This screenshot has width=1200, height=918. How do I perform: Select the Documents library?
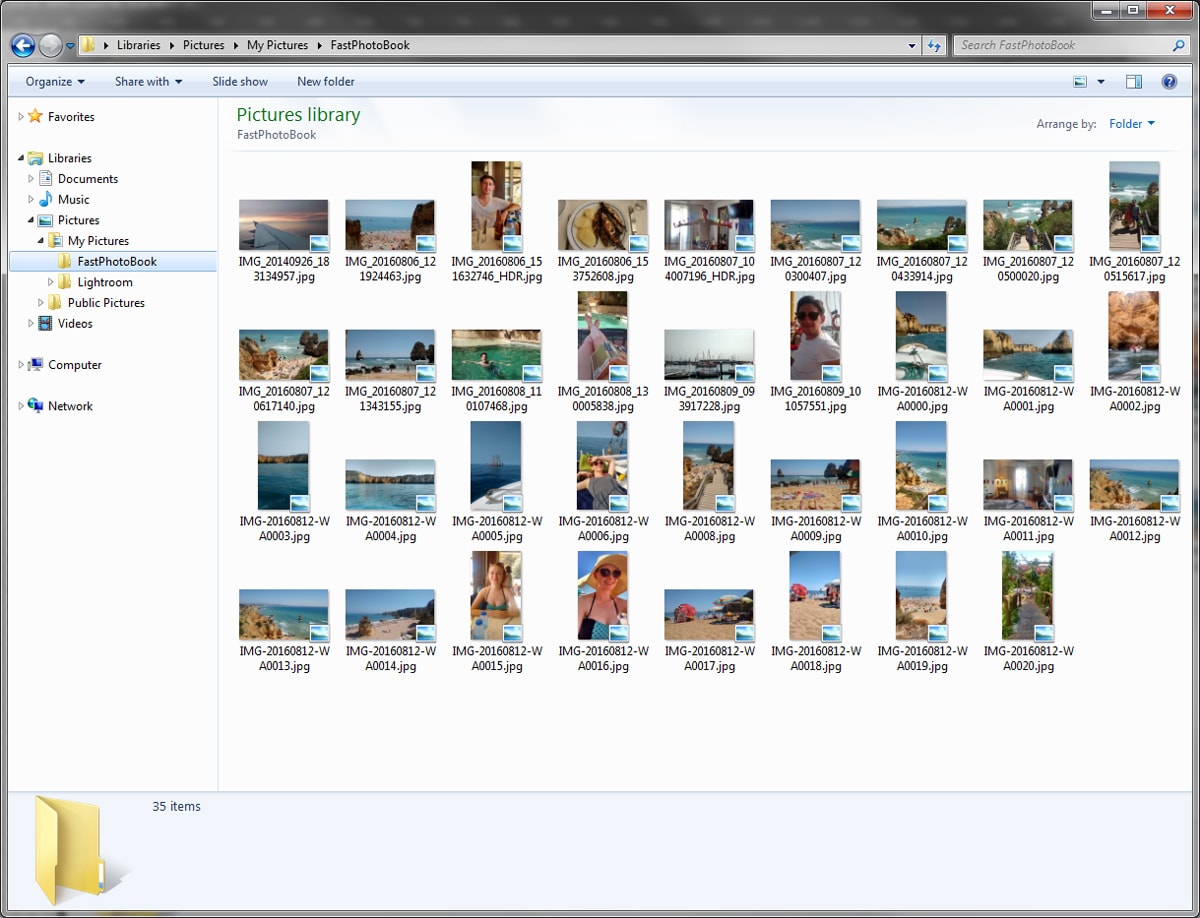[x=88, y=179]
